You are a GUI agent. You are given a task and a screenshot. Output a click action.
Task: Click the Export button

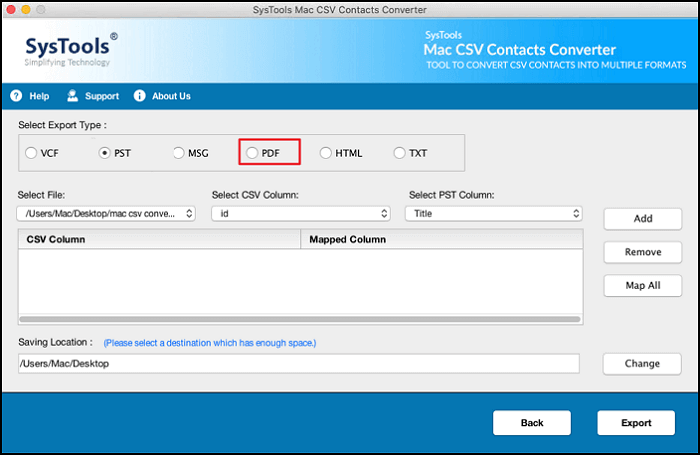point(636,423)
